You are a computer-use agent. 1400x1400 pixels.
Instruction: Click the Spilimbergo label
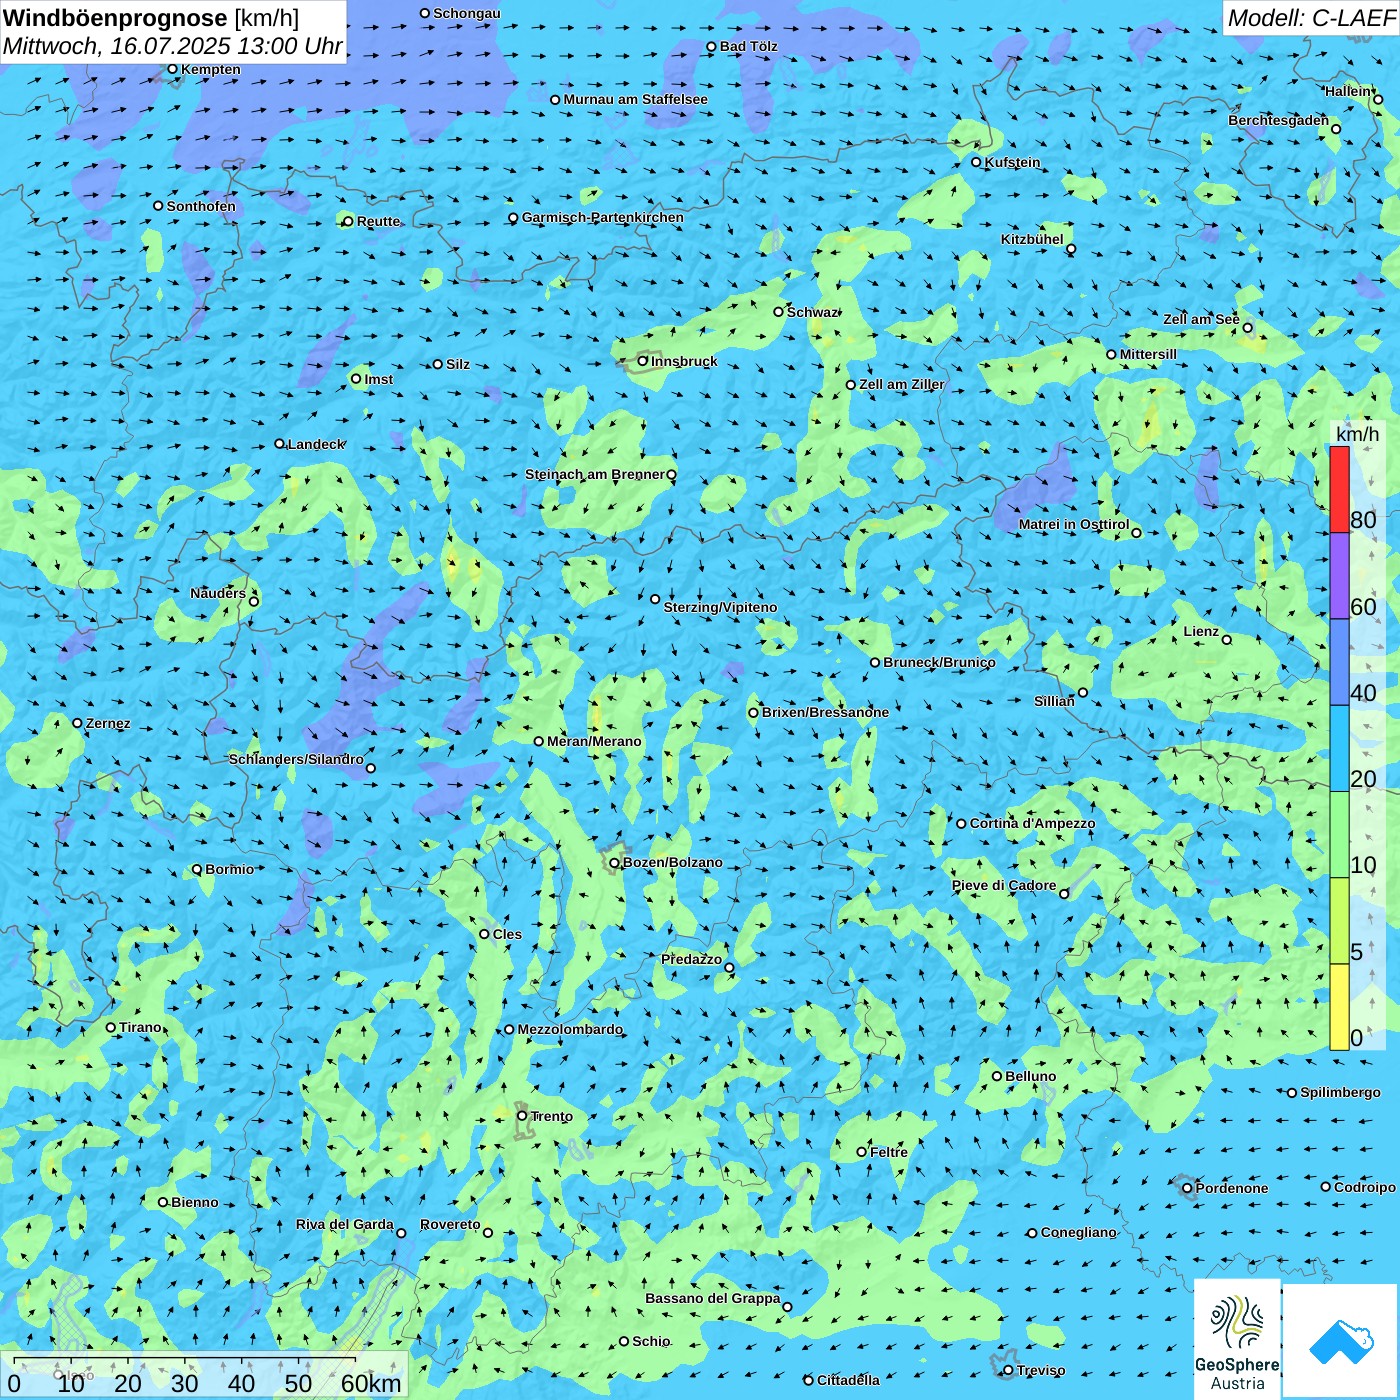[1341, 1092]
